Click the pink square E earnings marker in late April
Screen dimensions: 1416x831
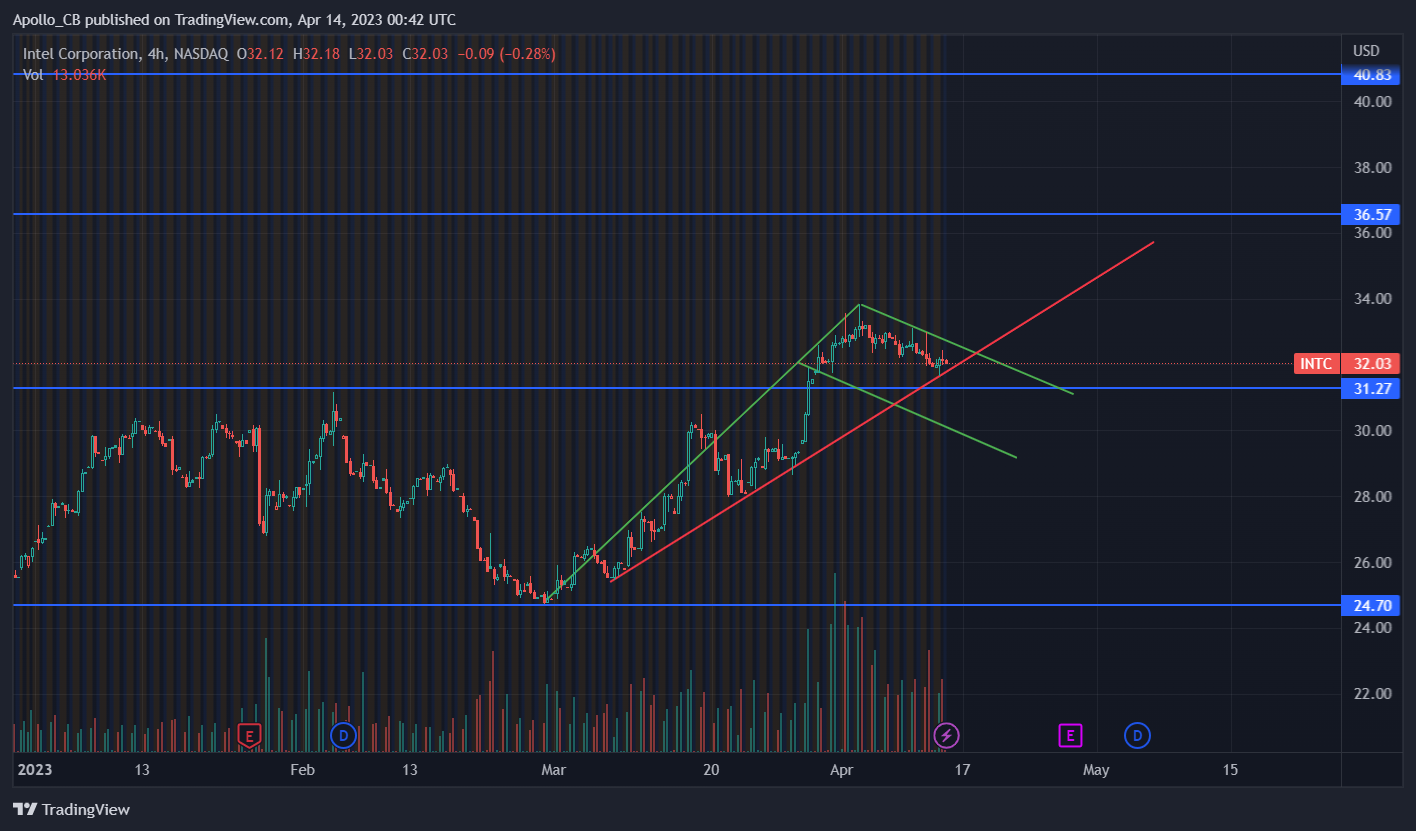click(x=1070, y=735)
